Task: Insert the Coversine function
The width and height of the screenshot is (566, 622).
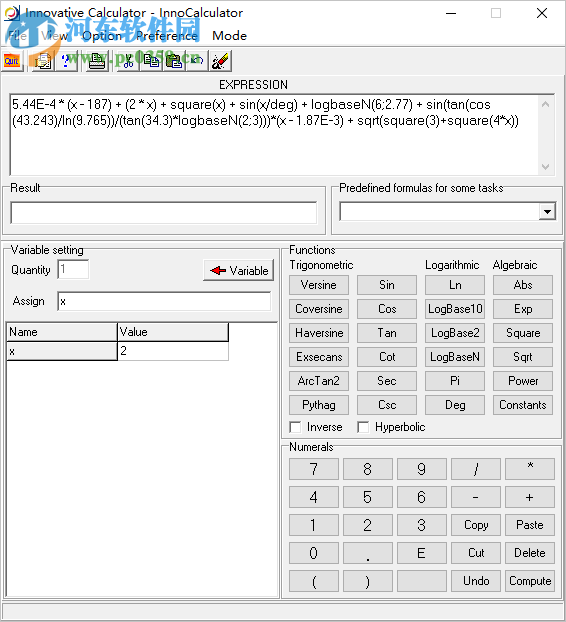Action: click(x=319, y=309)
